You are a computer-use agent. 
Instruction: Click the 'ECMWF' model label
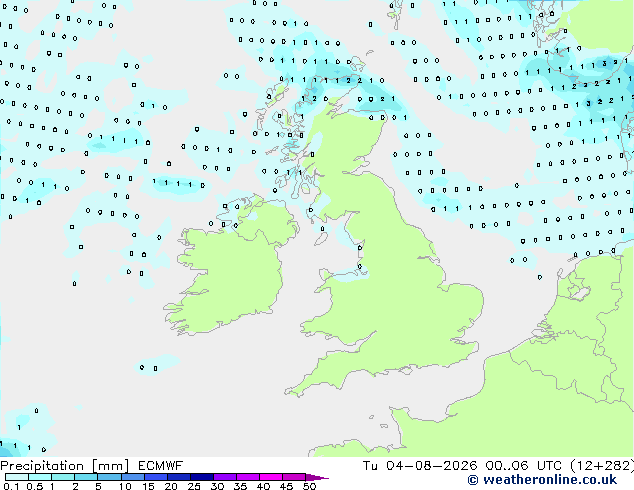[161, 466]
